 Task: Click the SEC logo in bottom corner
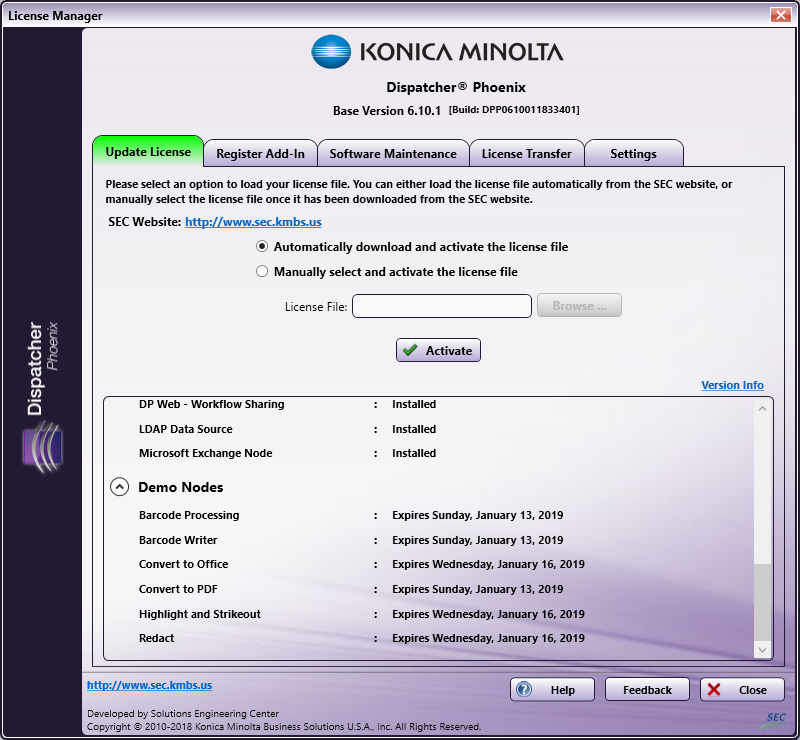pyautogui.click(x=775, y=719)
